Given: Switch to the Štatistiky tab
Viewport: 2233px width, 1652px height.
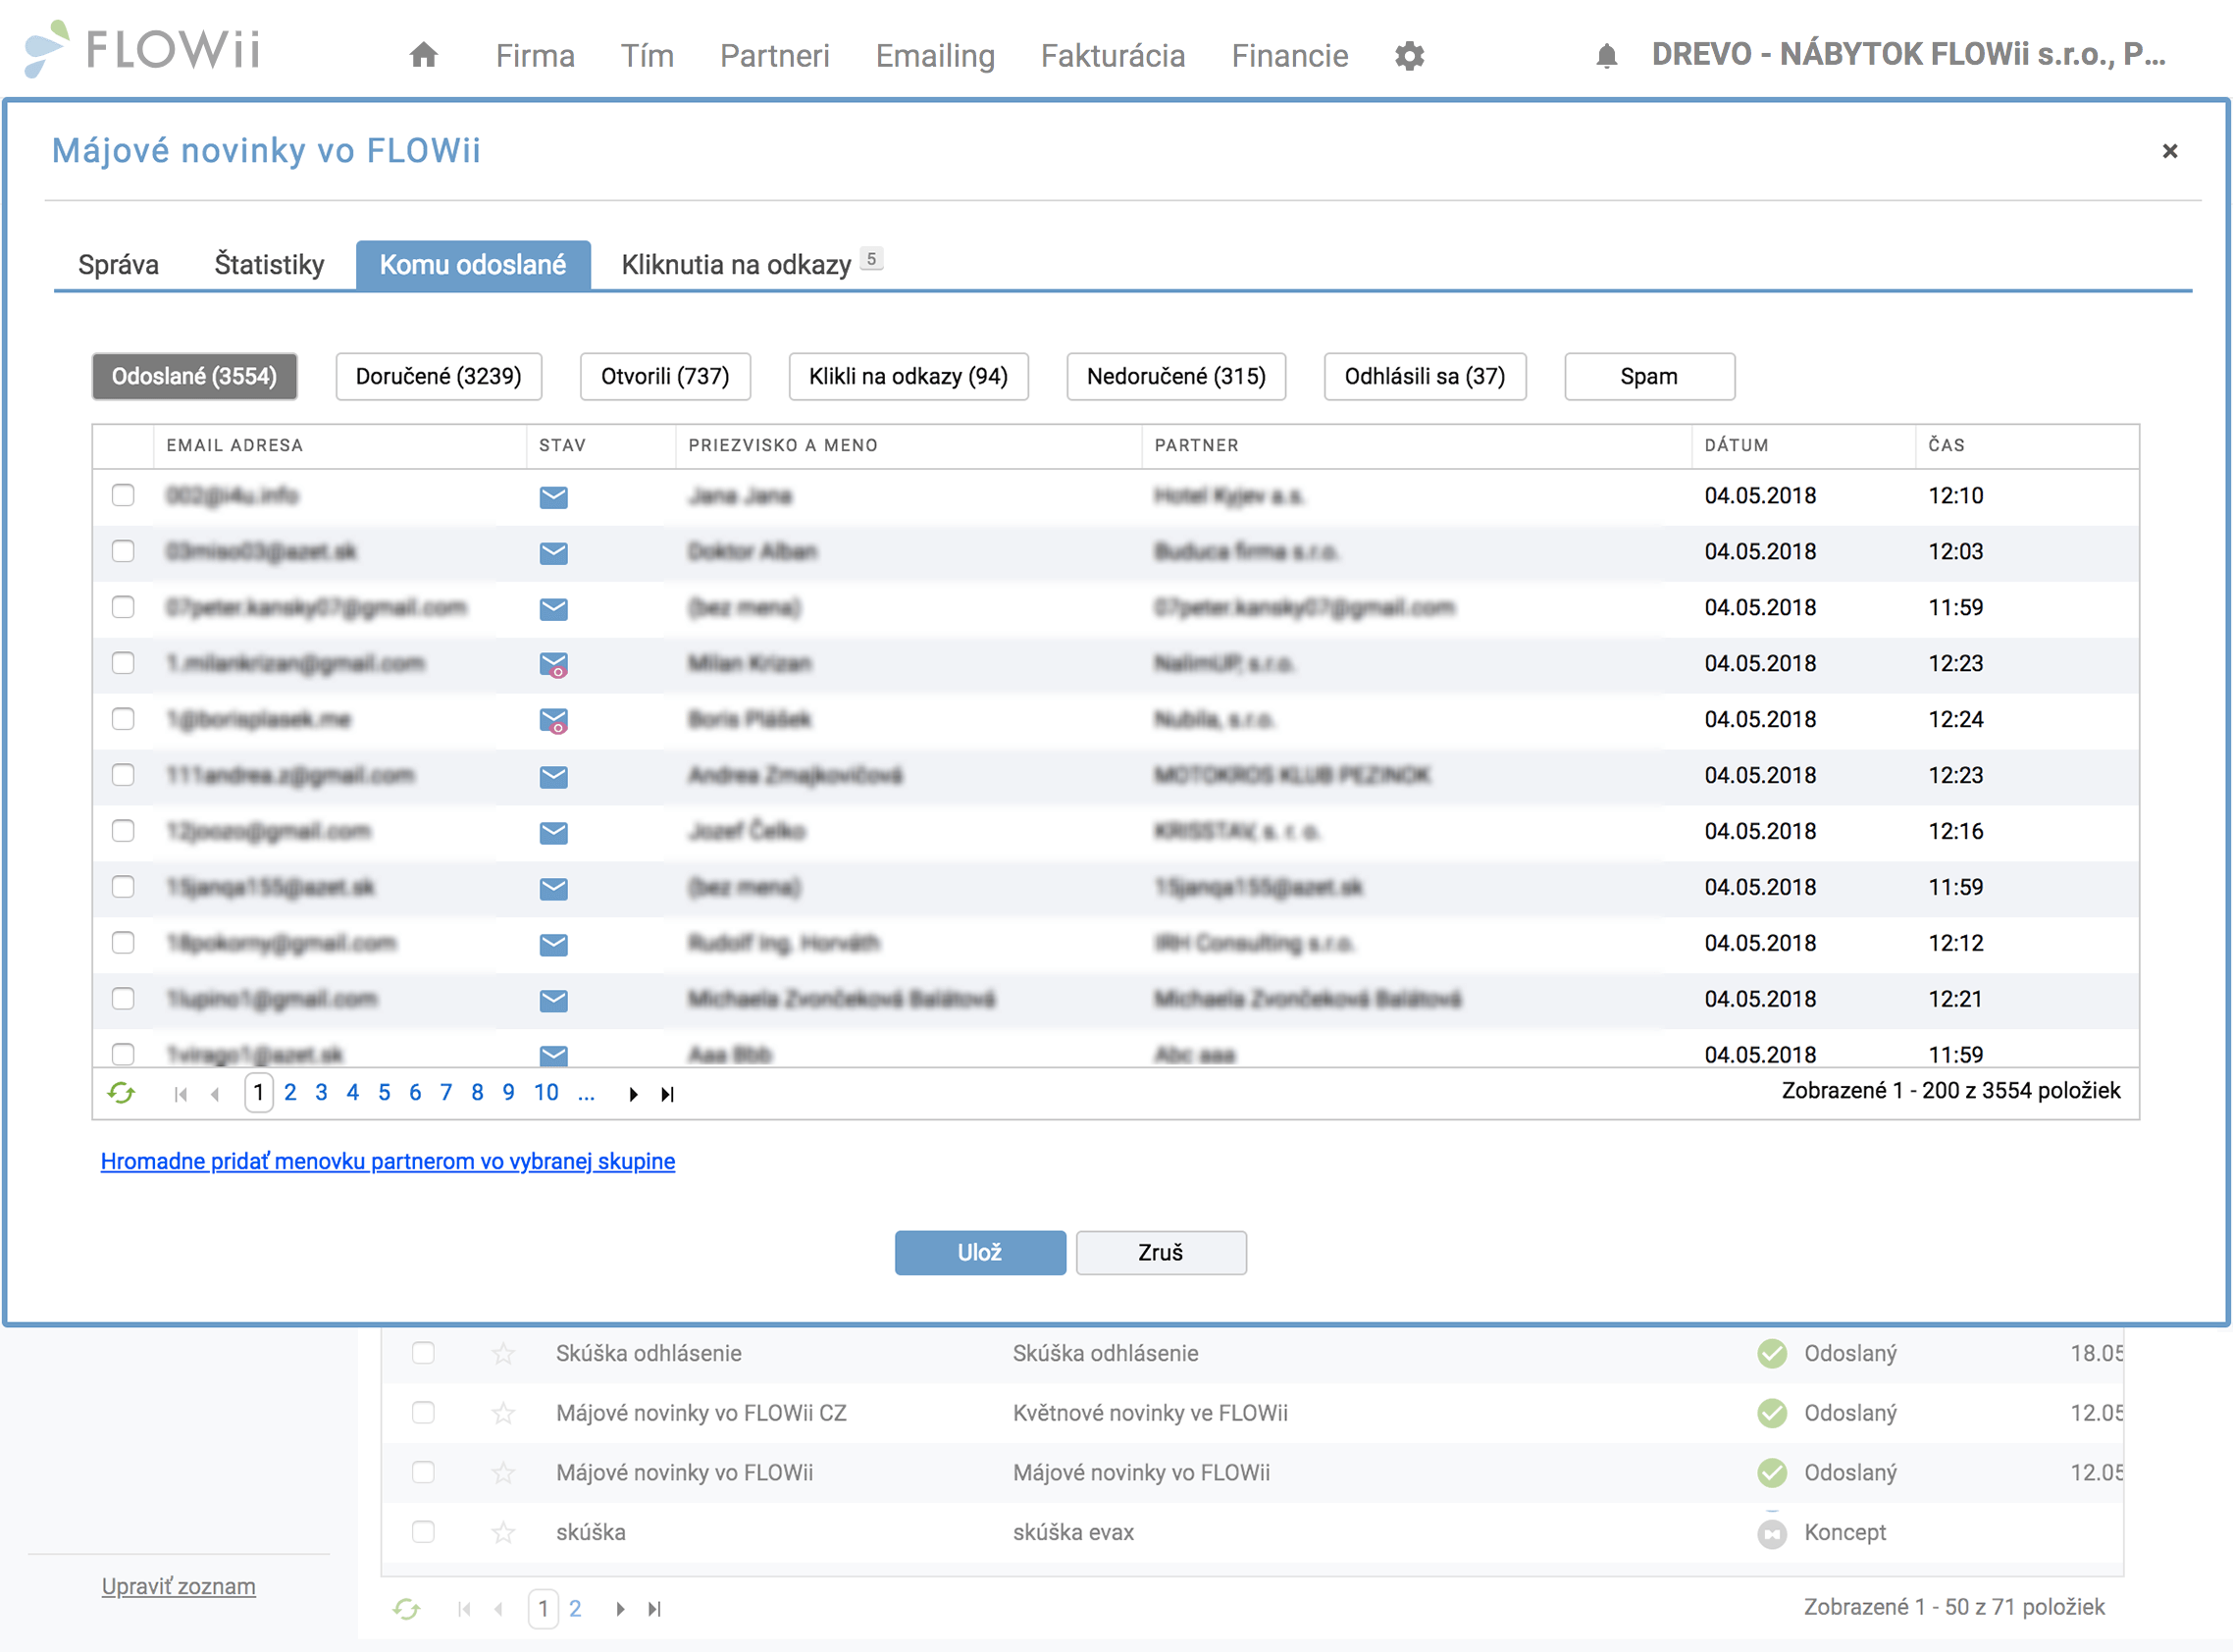Looking at the screenshot, I should tap(269, 264).
